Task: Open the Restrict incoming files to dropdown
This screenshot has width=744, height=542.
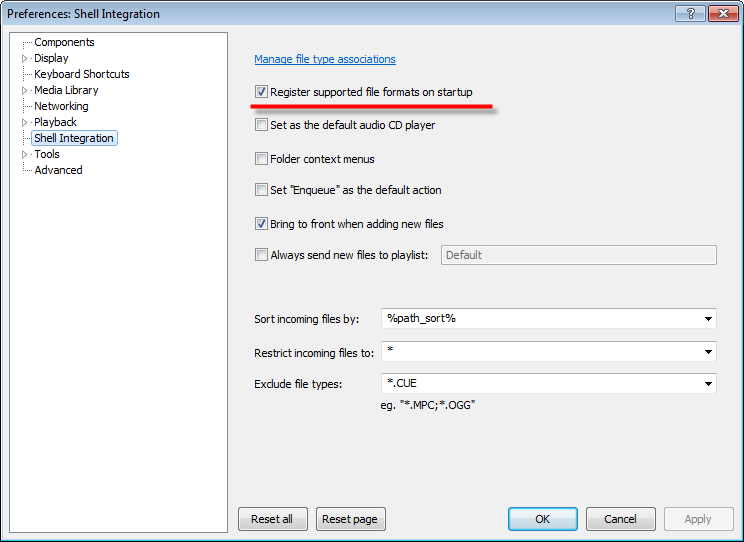Action: [708, 352]
